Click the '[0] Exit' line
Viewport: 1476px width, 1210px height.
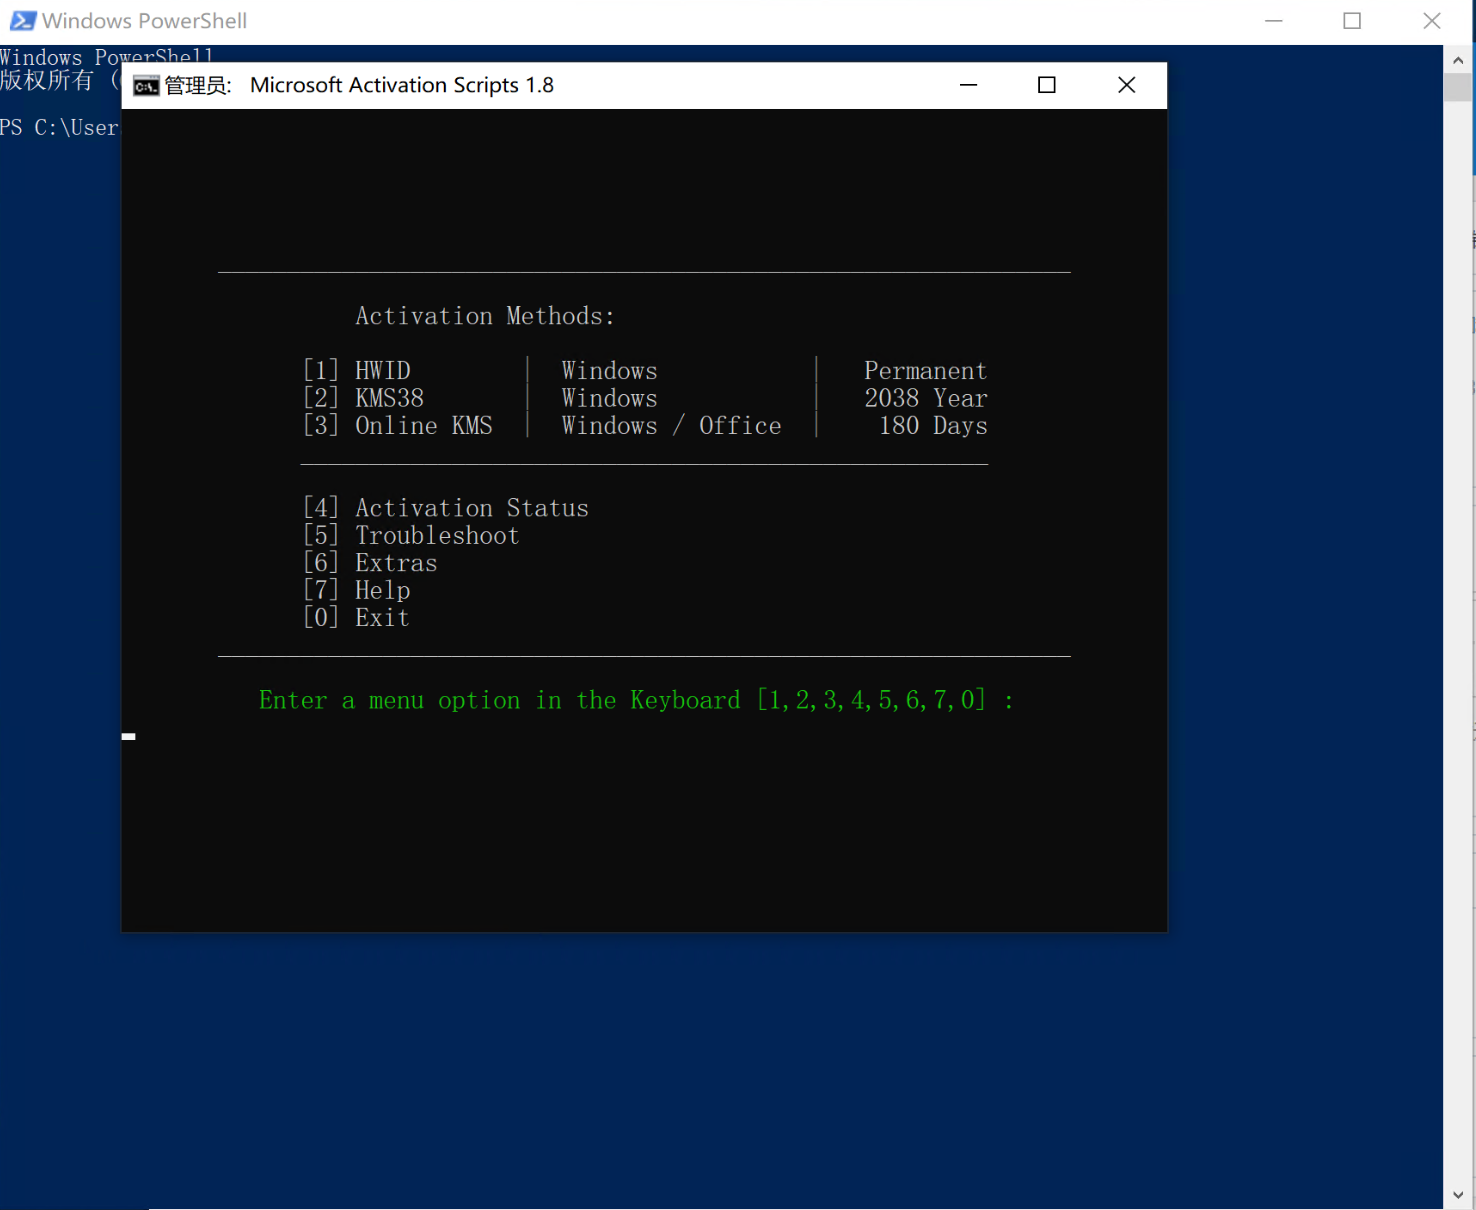point(357,618)
